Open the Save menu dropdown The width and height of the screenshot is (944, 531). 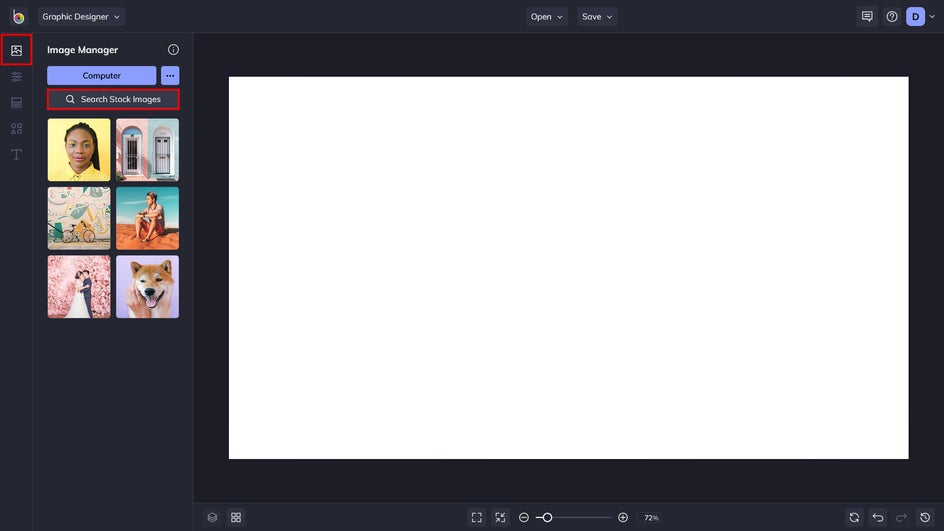pos(597,17)
